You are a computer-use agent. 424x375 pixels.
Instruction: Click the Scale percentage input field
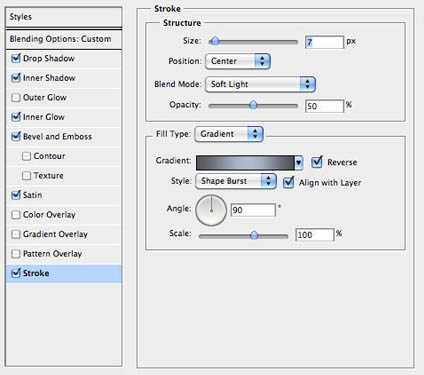click(x=315, y=235)
